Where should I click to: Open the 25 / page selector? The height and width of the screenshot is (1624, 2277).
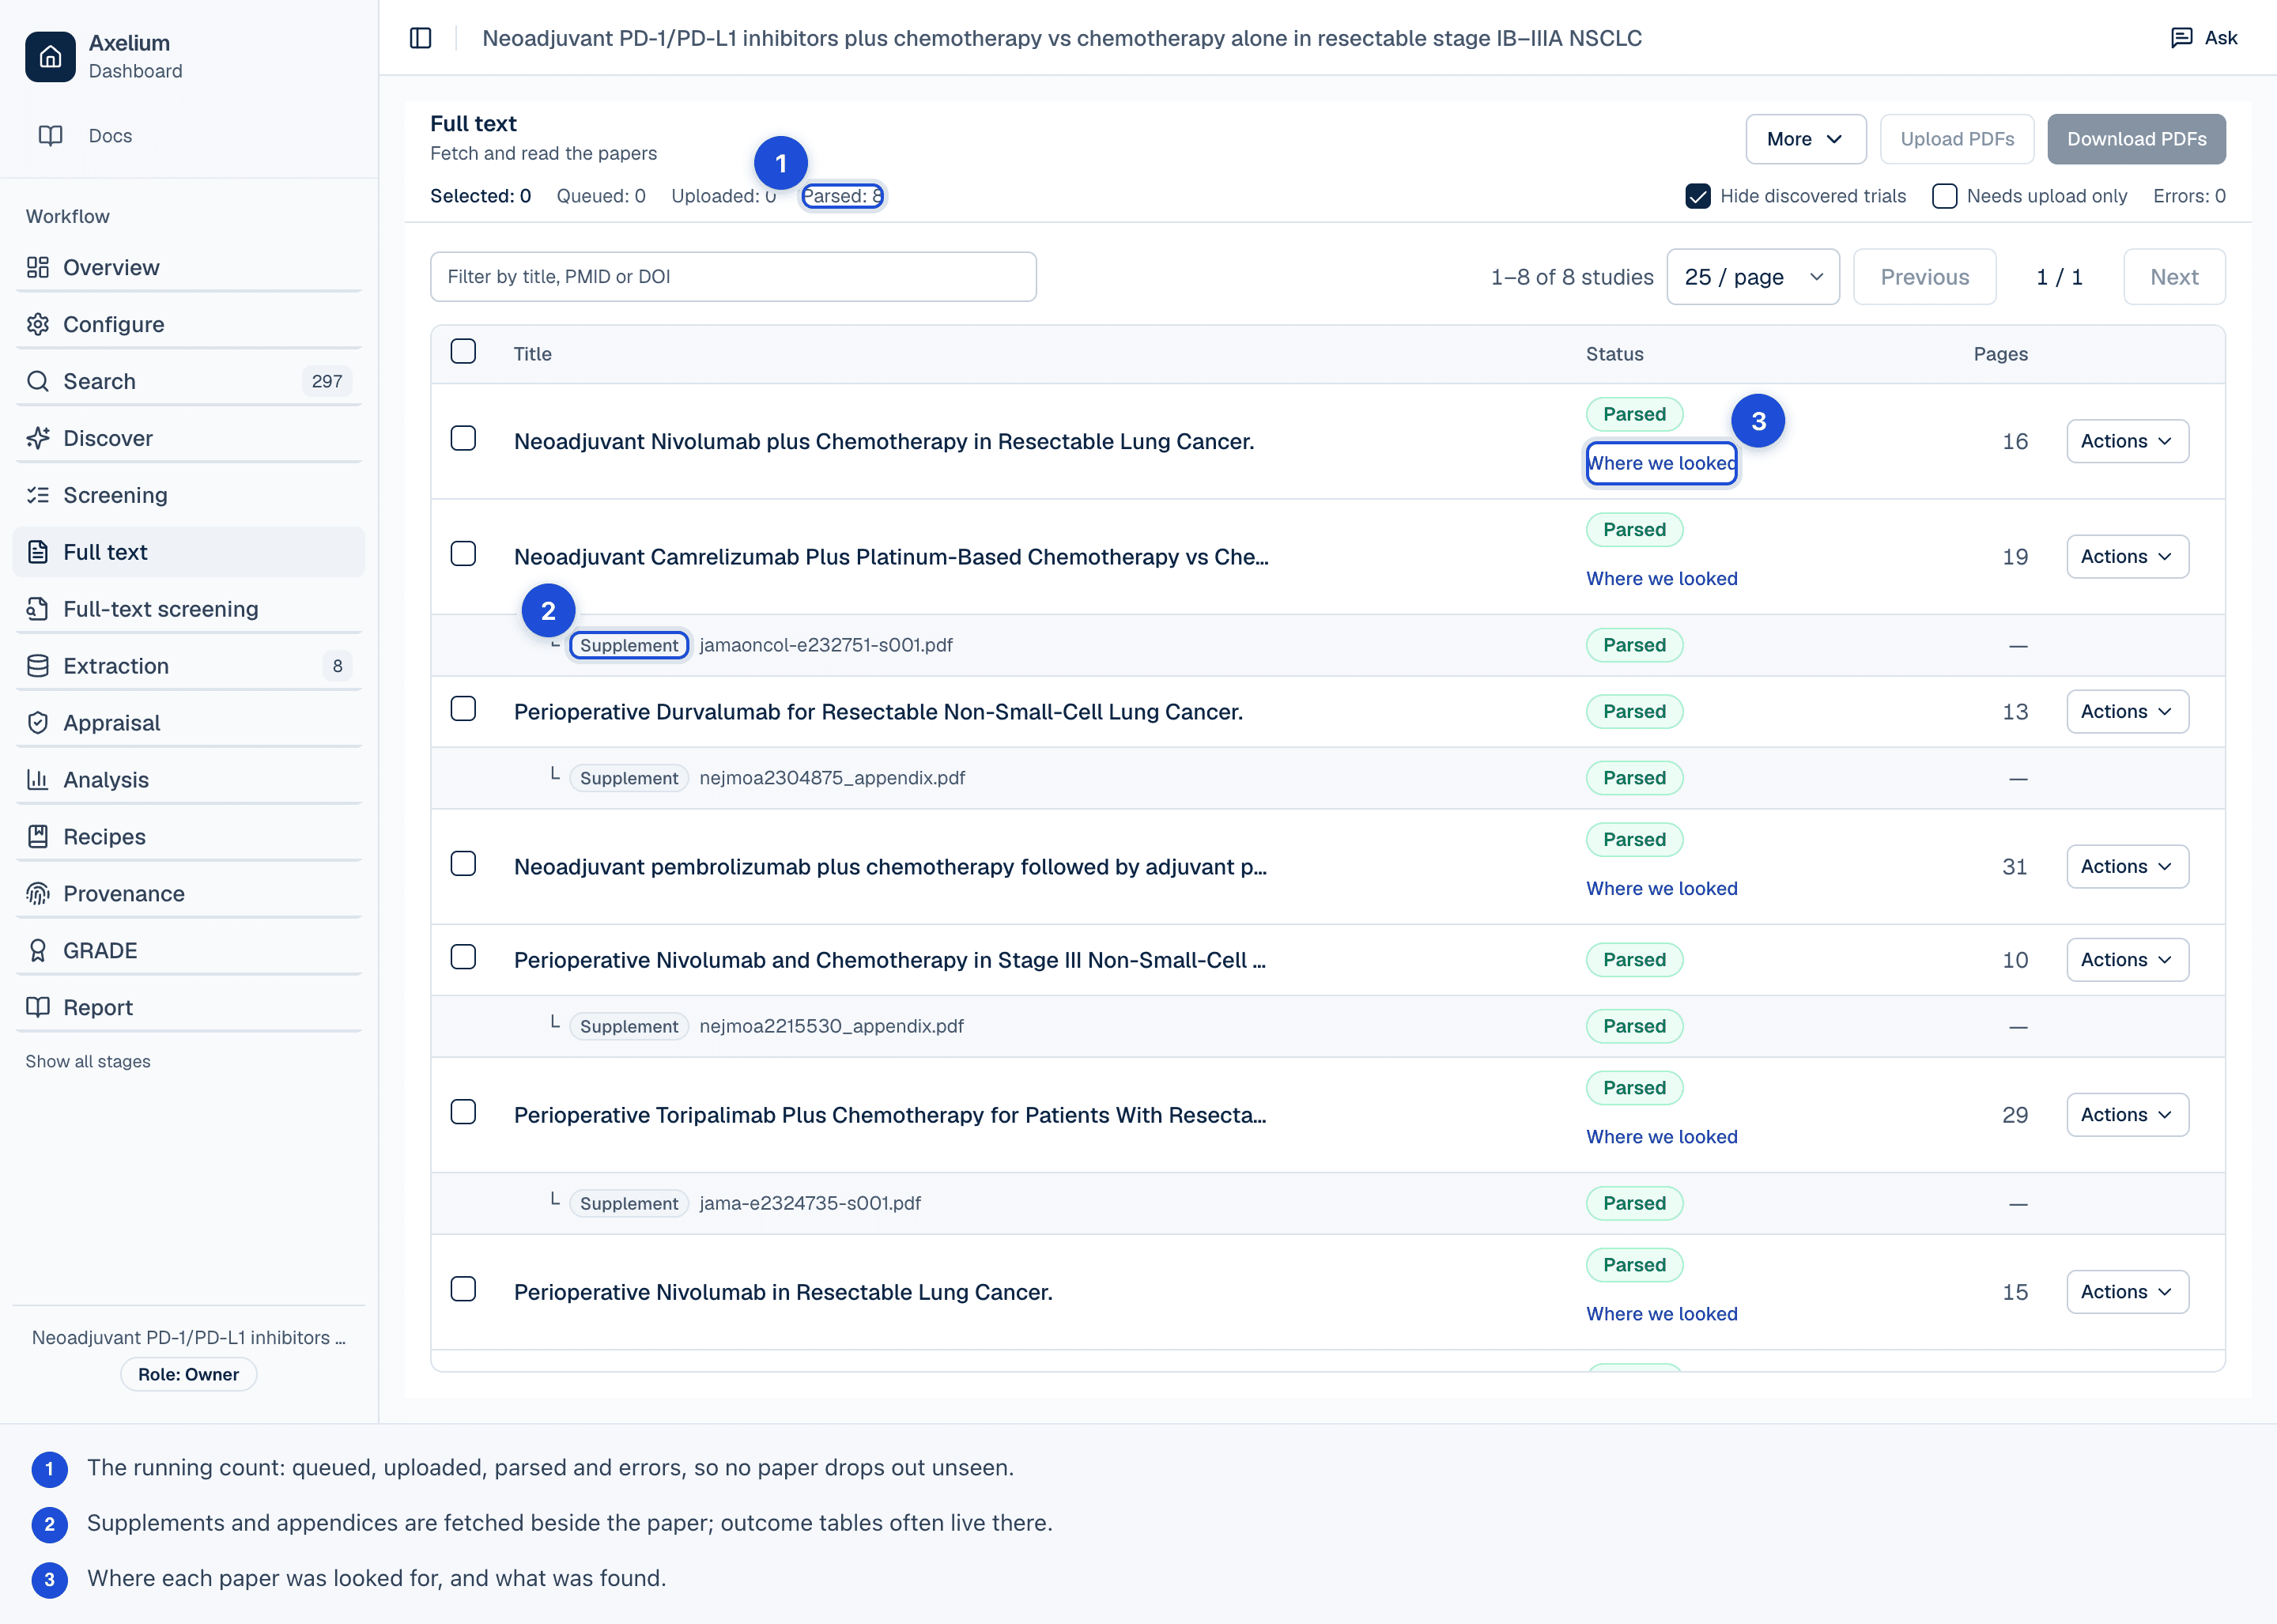pyautogui.click(x=1753, y=277)
